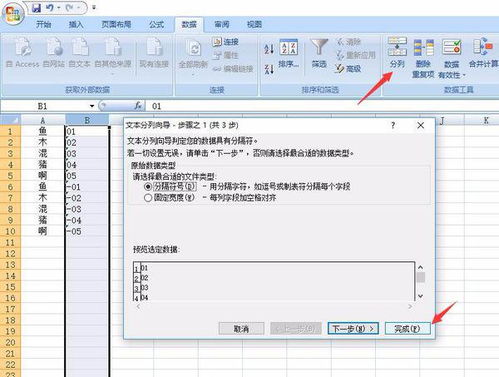Open connection Properties (属性)
Screen dimensions: 499x377
[x=225, y=55]
